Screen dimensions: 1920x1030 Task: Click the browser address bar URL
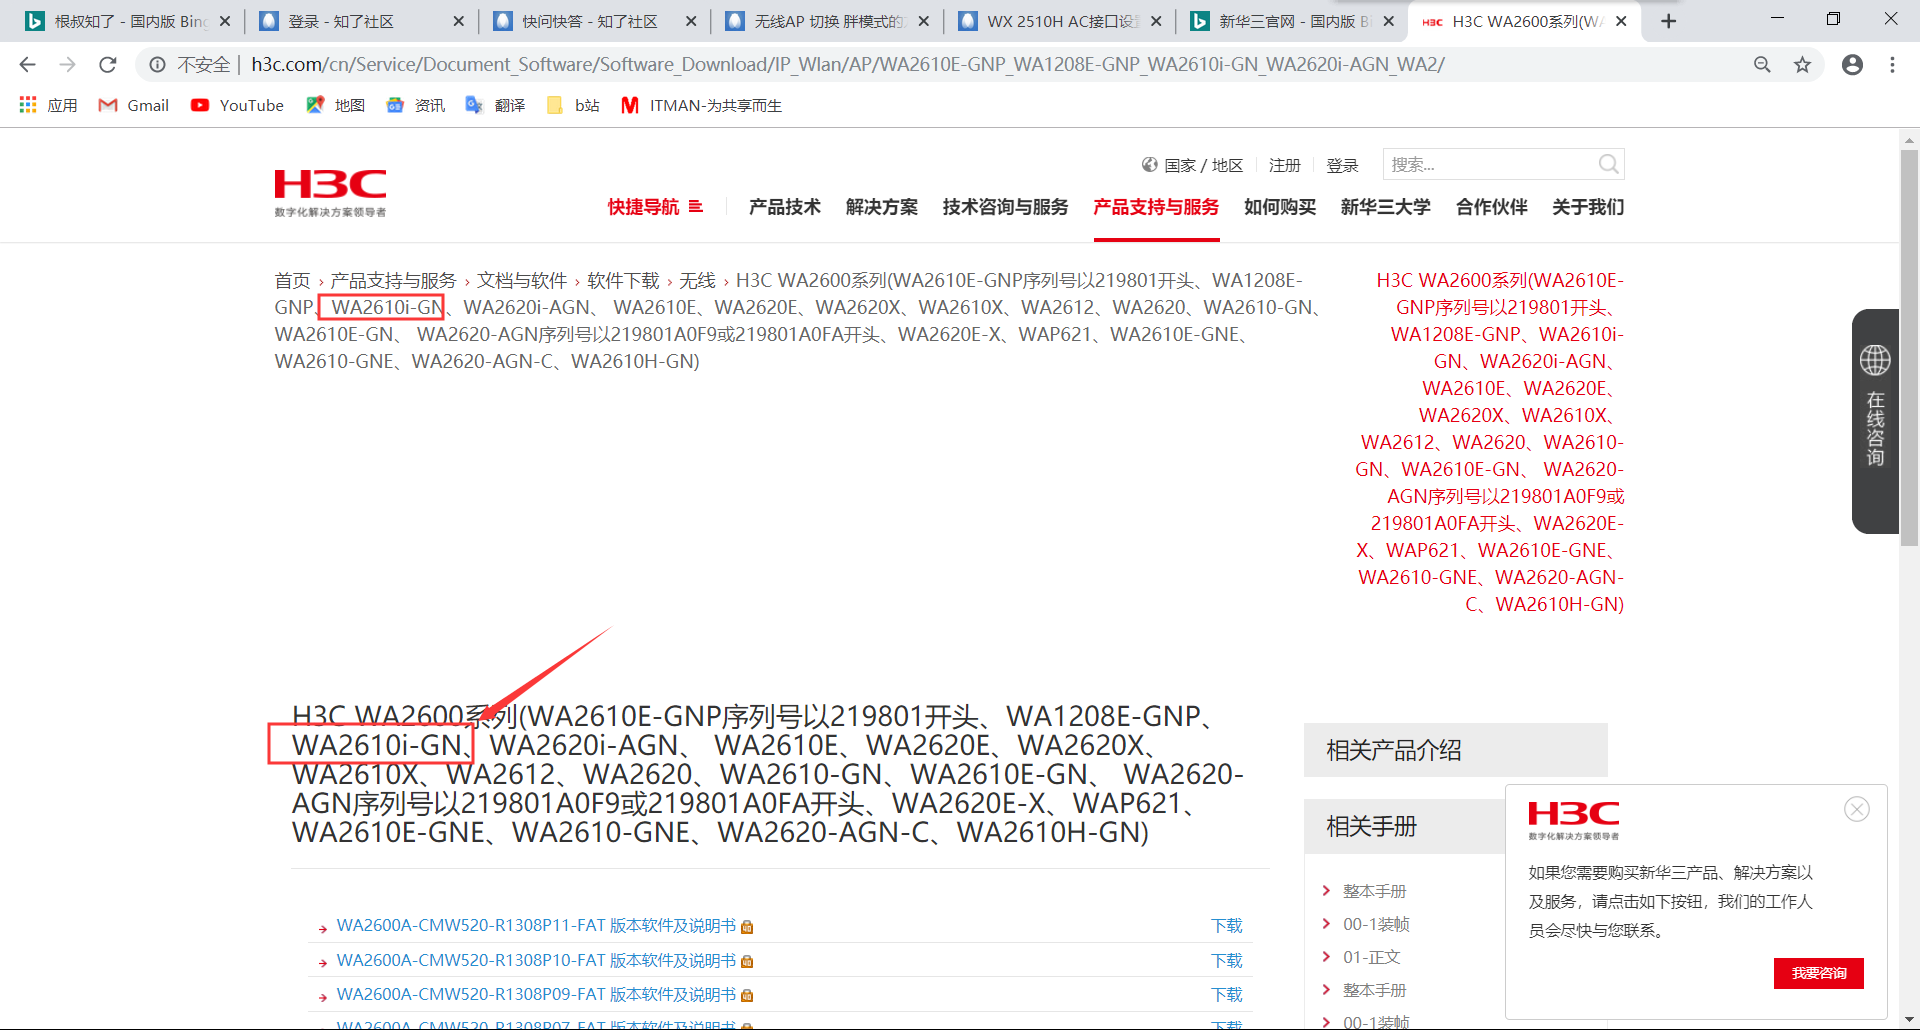[x=848, y=65]
